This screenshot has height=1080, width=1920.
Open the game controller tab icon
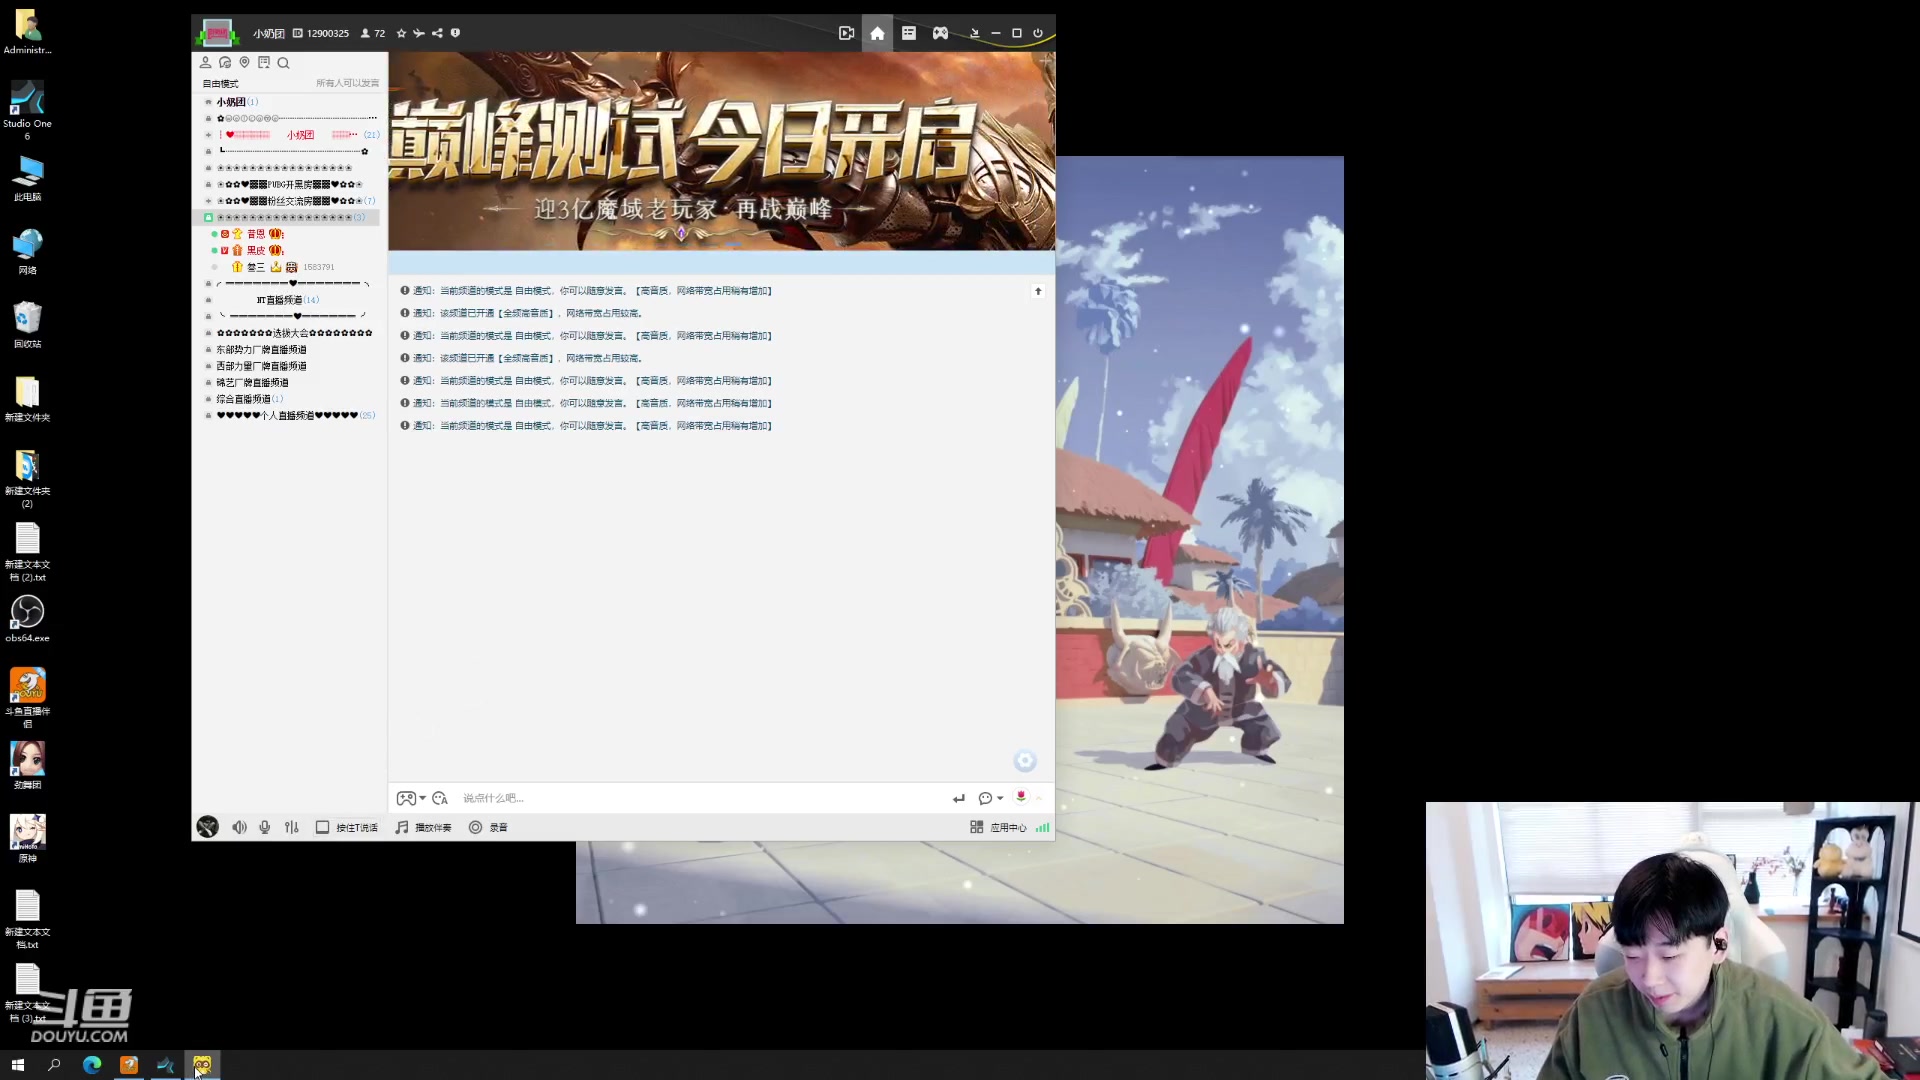click(940, 33)
